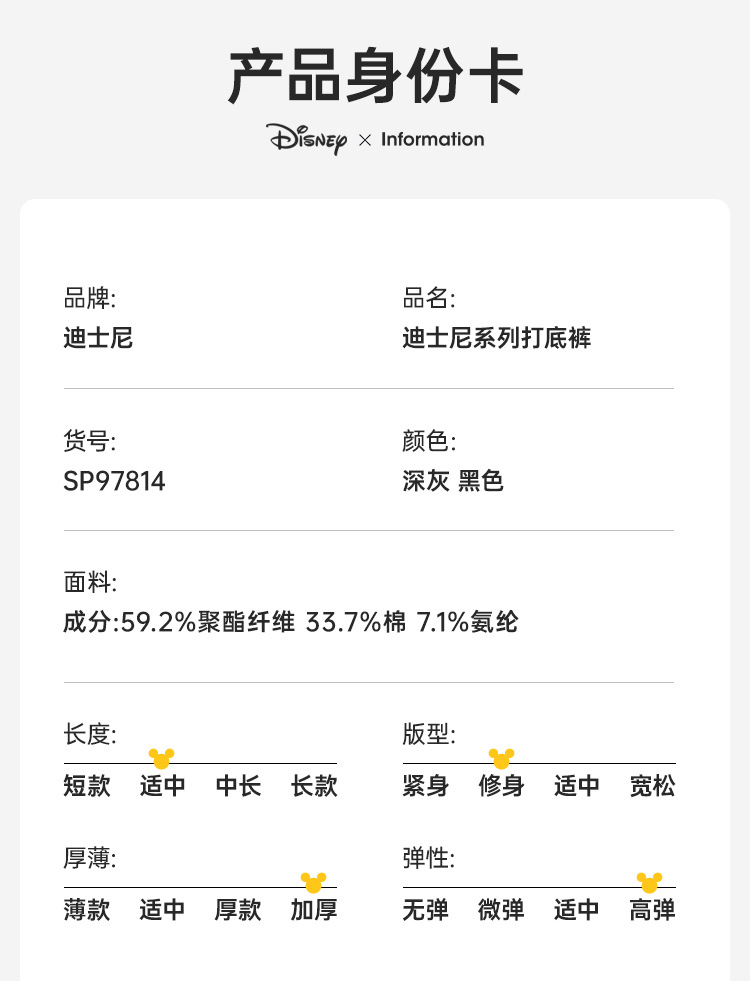The width and height of the screenshot is (750, 981).
Task: Click the fabric composition text
Action: click(x=291, y=623)
